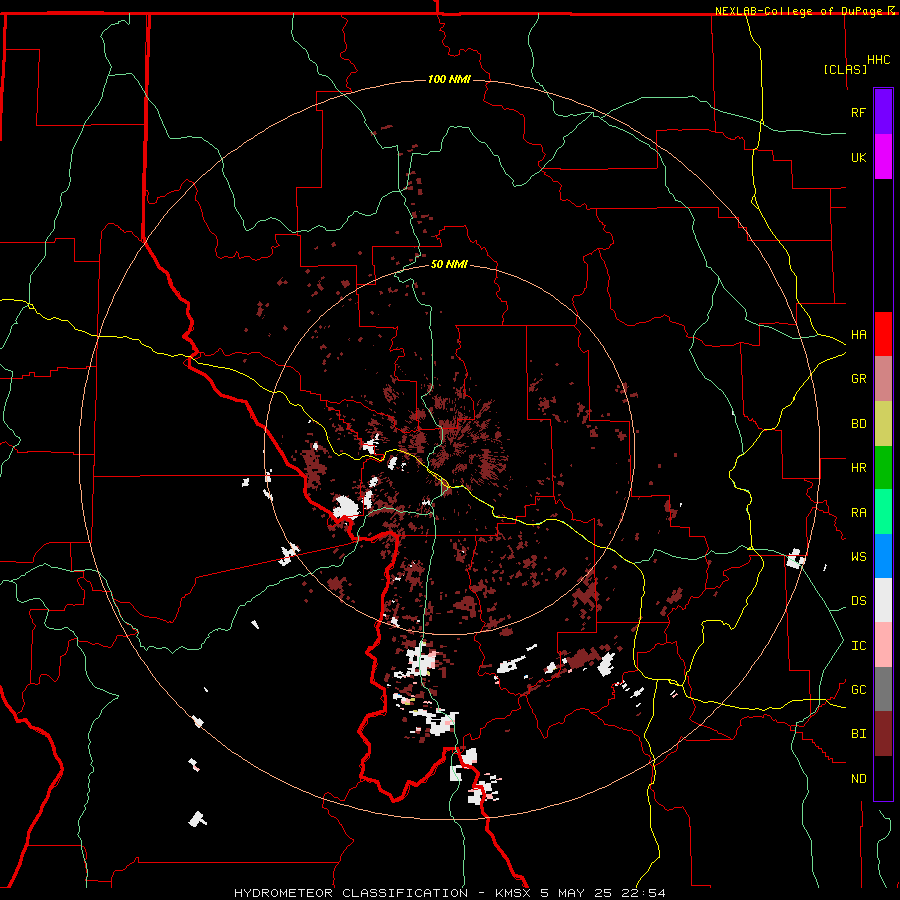Click the 'RA' legend label
900x900 pixels.
(x=858, y=513)
